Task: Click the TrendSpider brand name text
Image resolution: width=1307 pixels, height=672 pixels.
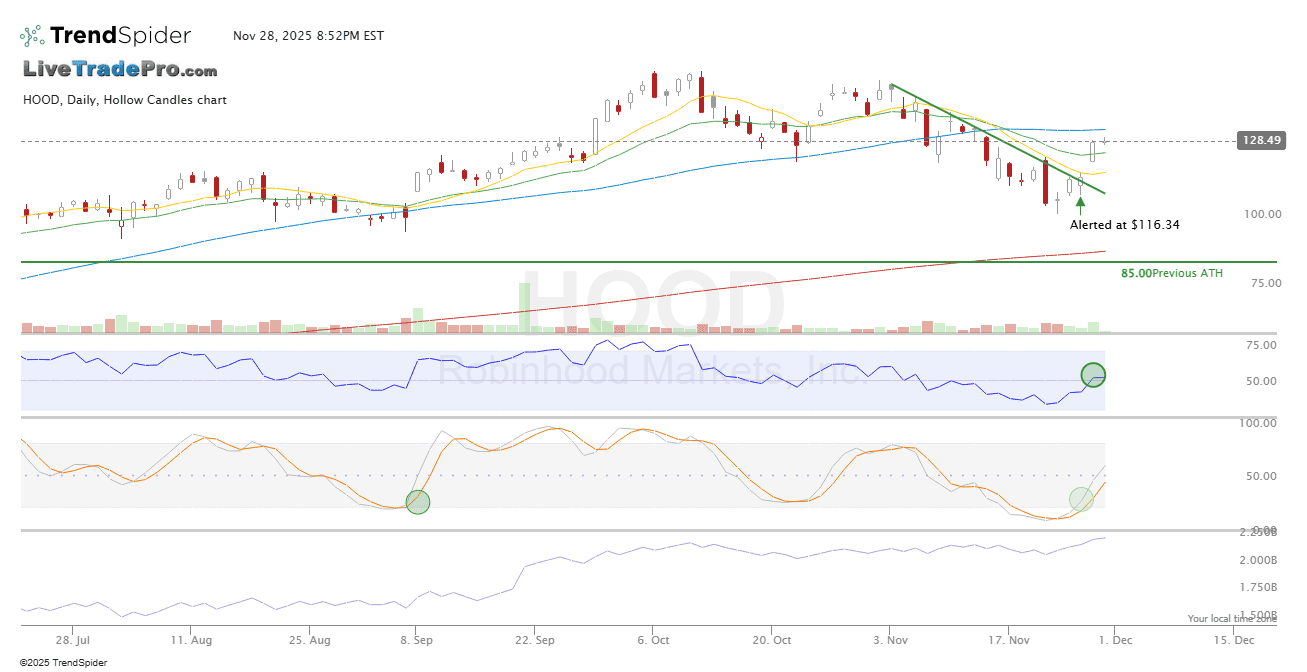Action: click(120, 36)
